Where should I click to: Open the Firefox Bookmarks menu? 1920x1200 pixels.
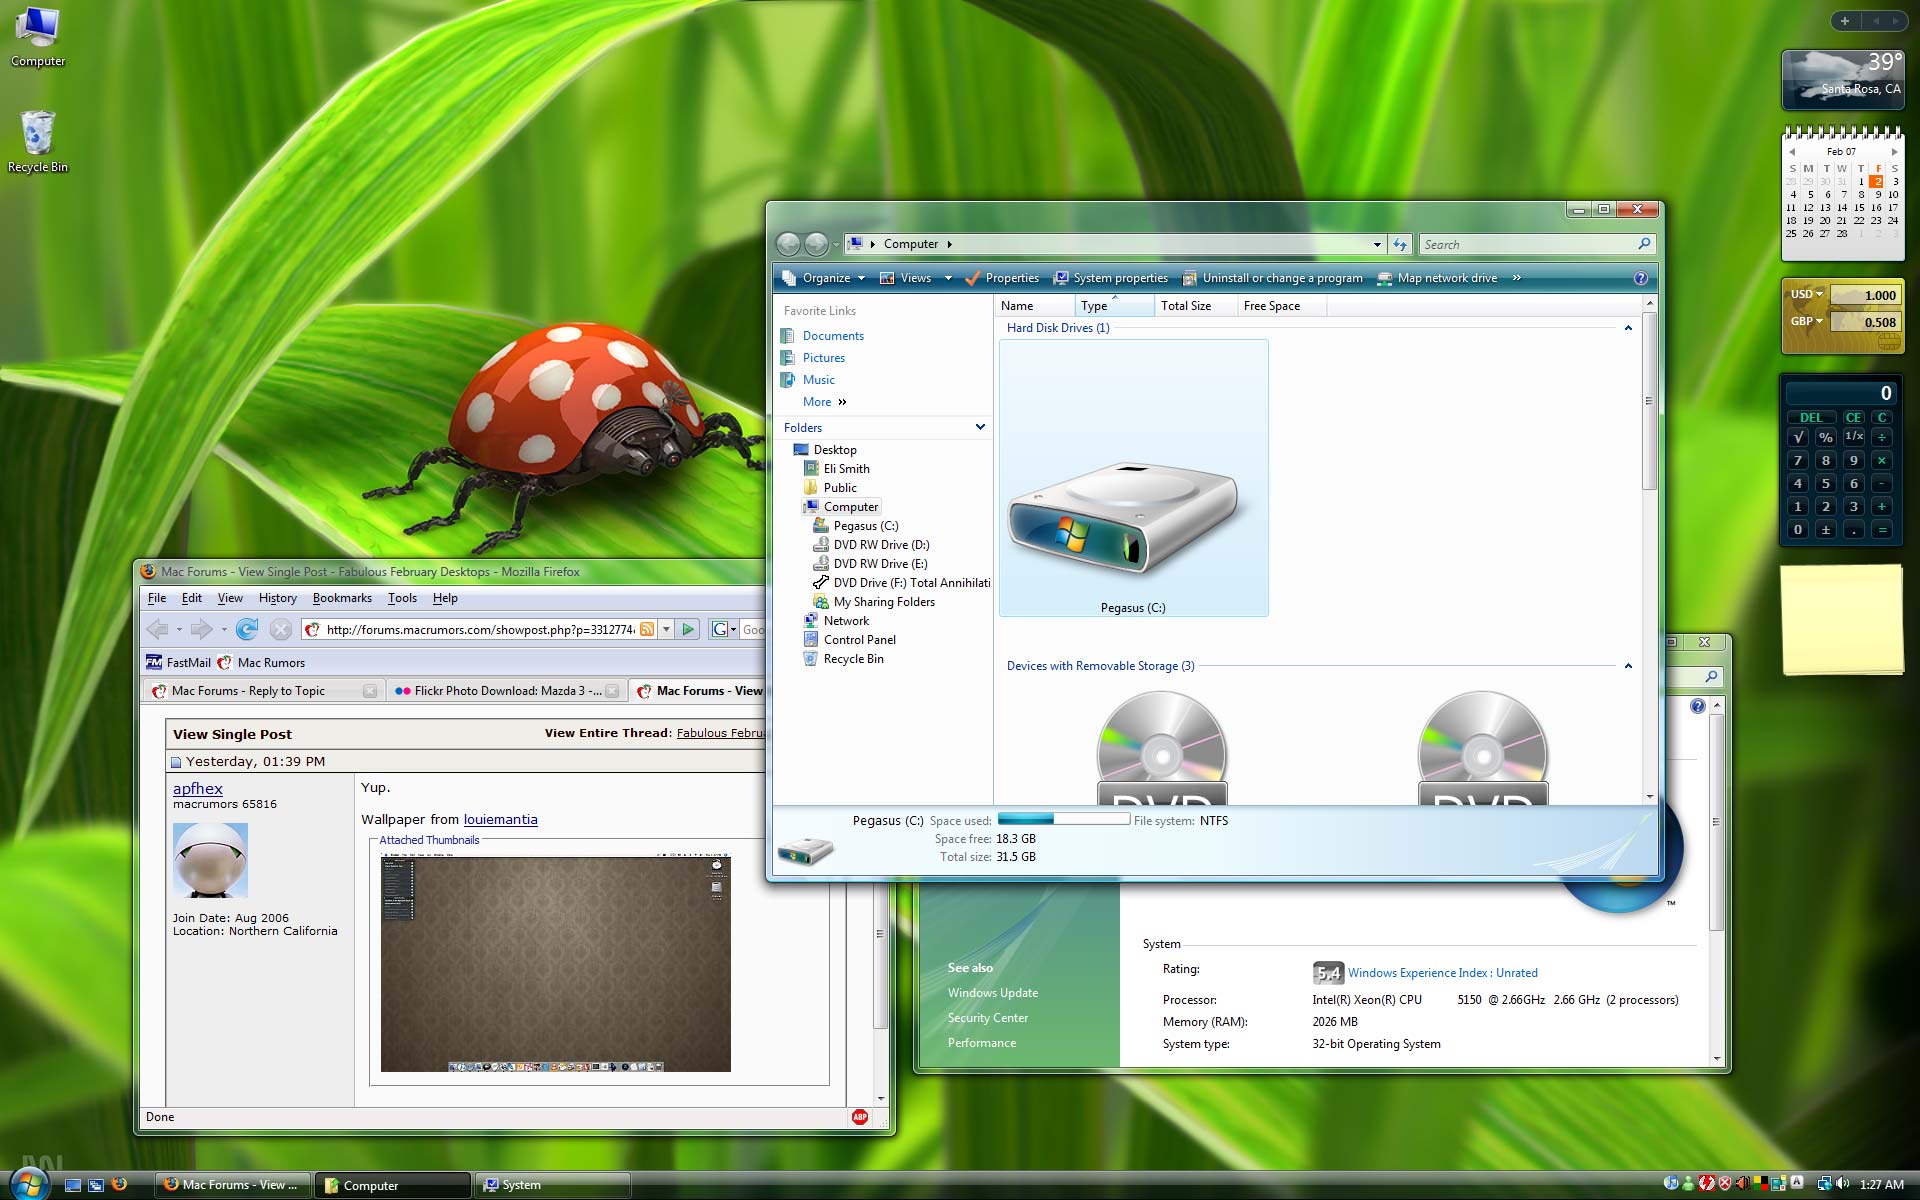point(342,598)
